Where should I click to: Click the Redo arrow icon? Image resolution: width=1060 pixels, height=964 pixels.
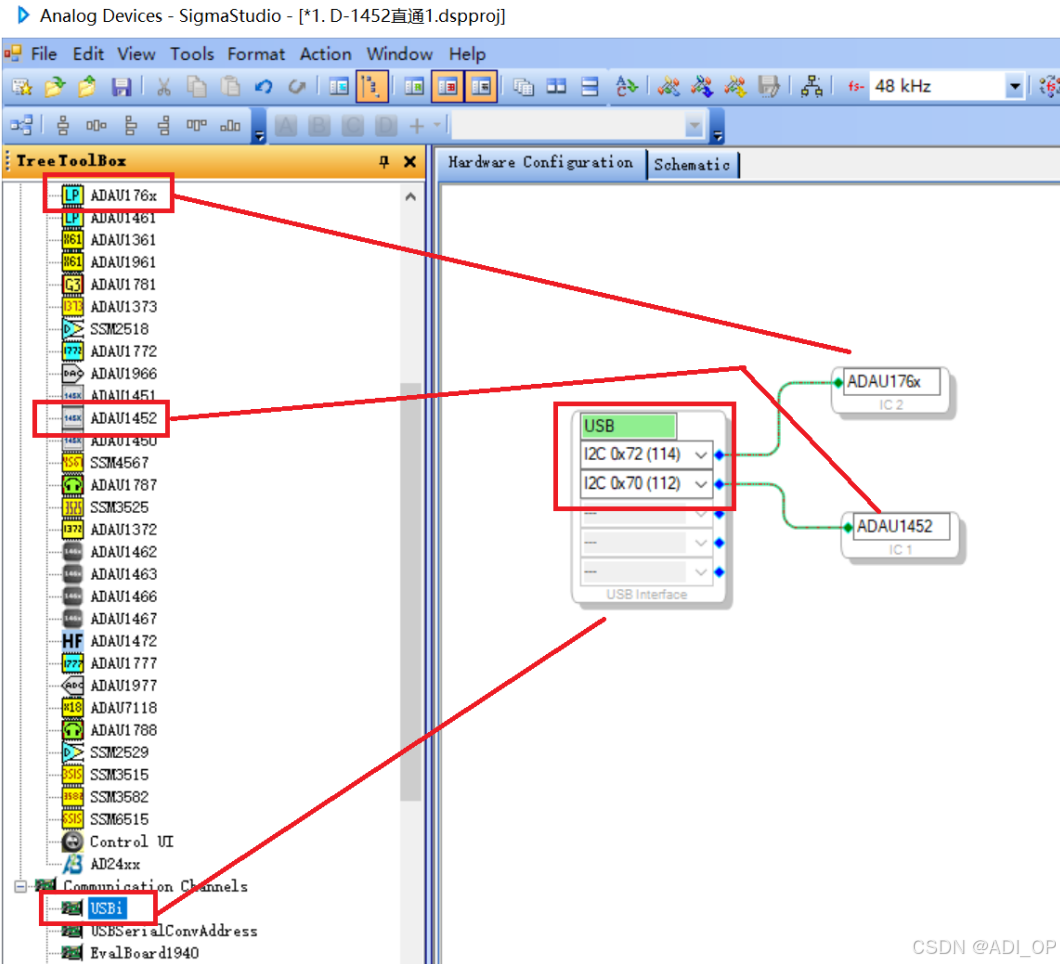(x=297, y=87)
